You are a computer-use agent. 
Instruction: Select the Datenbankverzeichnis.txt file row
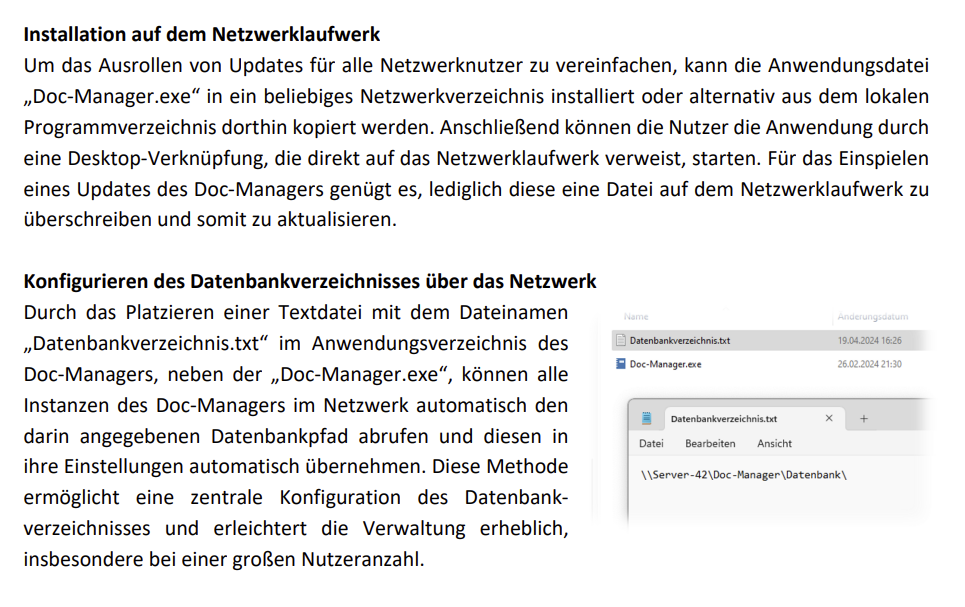(x=772, y=340)
